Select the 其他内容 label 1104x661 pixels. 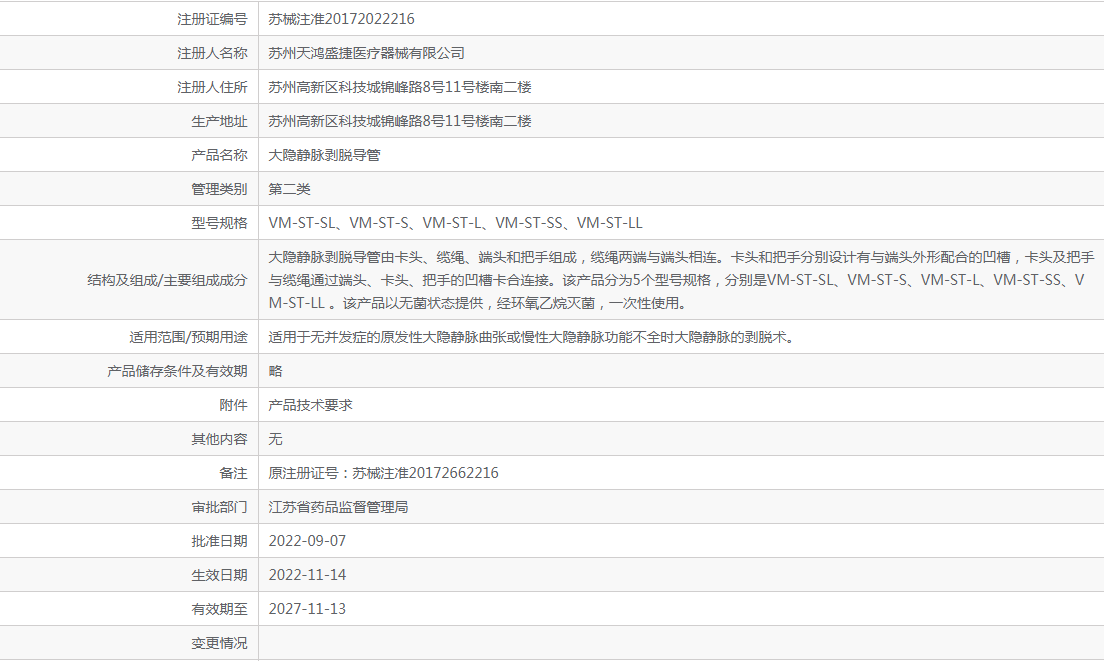click(x=219, y=439)
